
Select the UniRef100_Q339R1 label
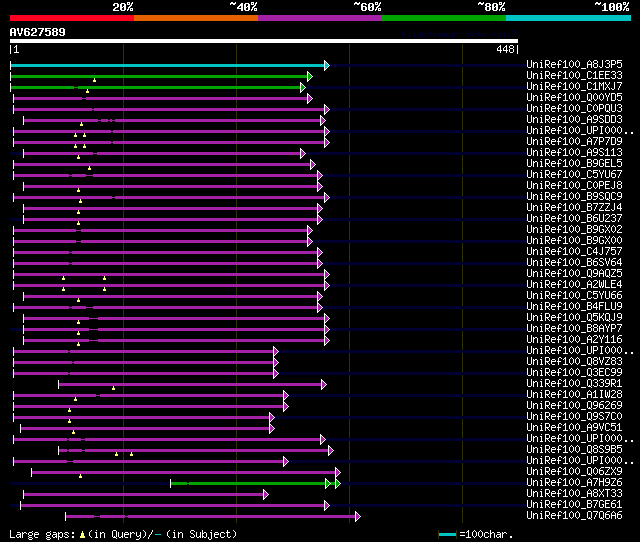click(574, 384)
